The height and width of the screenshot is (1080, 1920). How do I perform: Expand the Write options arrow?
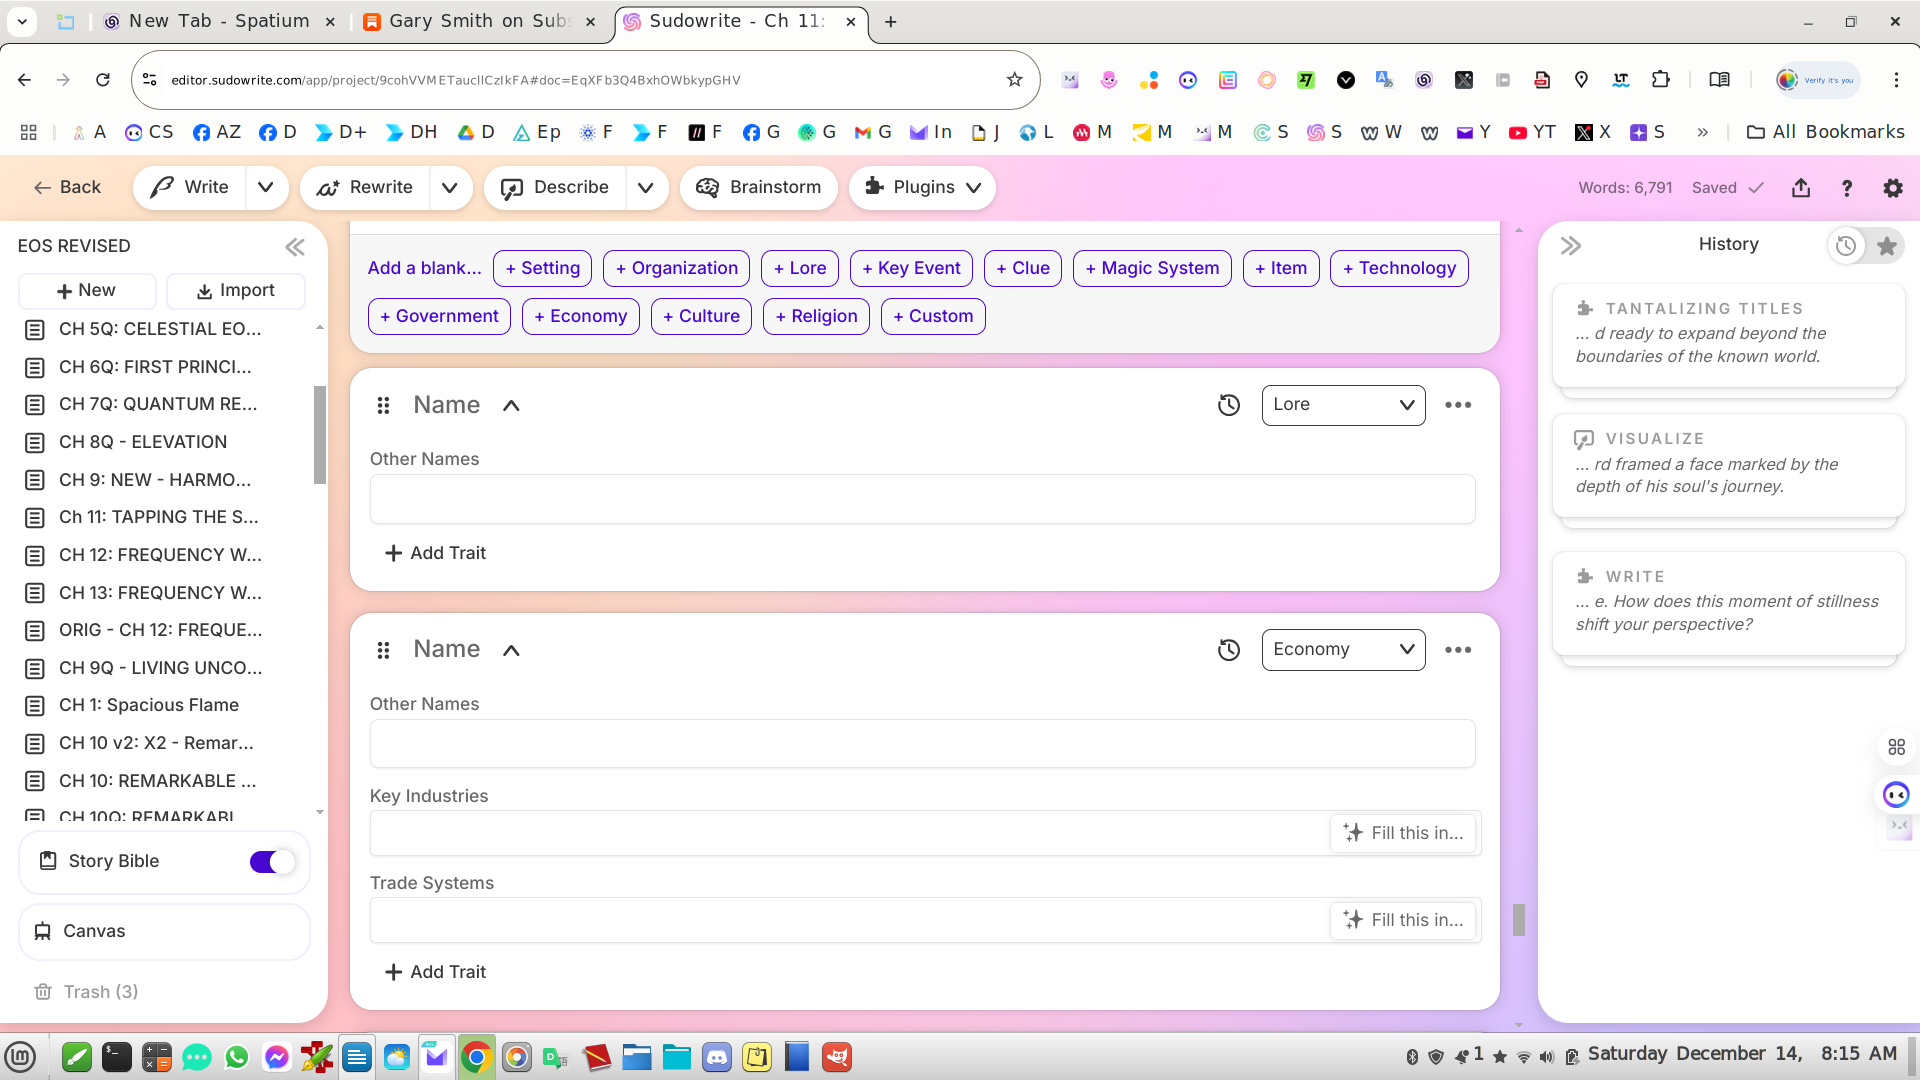tap(266, 187)
